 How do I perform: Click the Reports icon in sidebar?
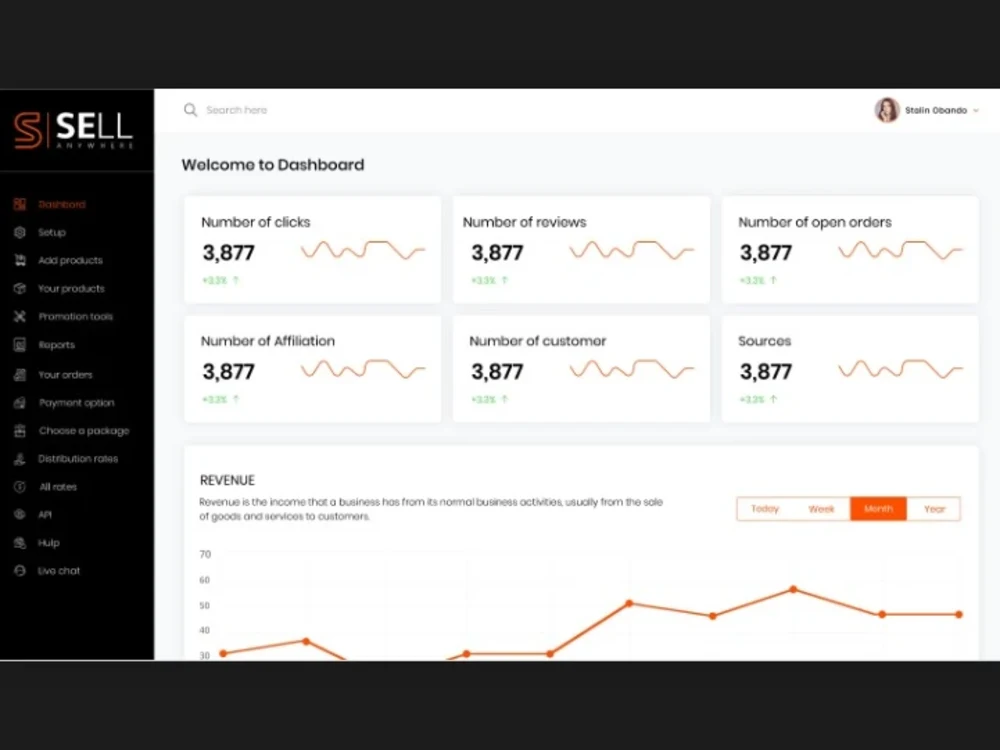(x=20, y=344)
